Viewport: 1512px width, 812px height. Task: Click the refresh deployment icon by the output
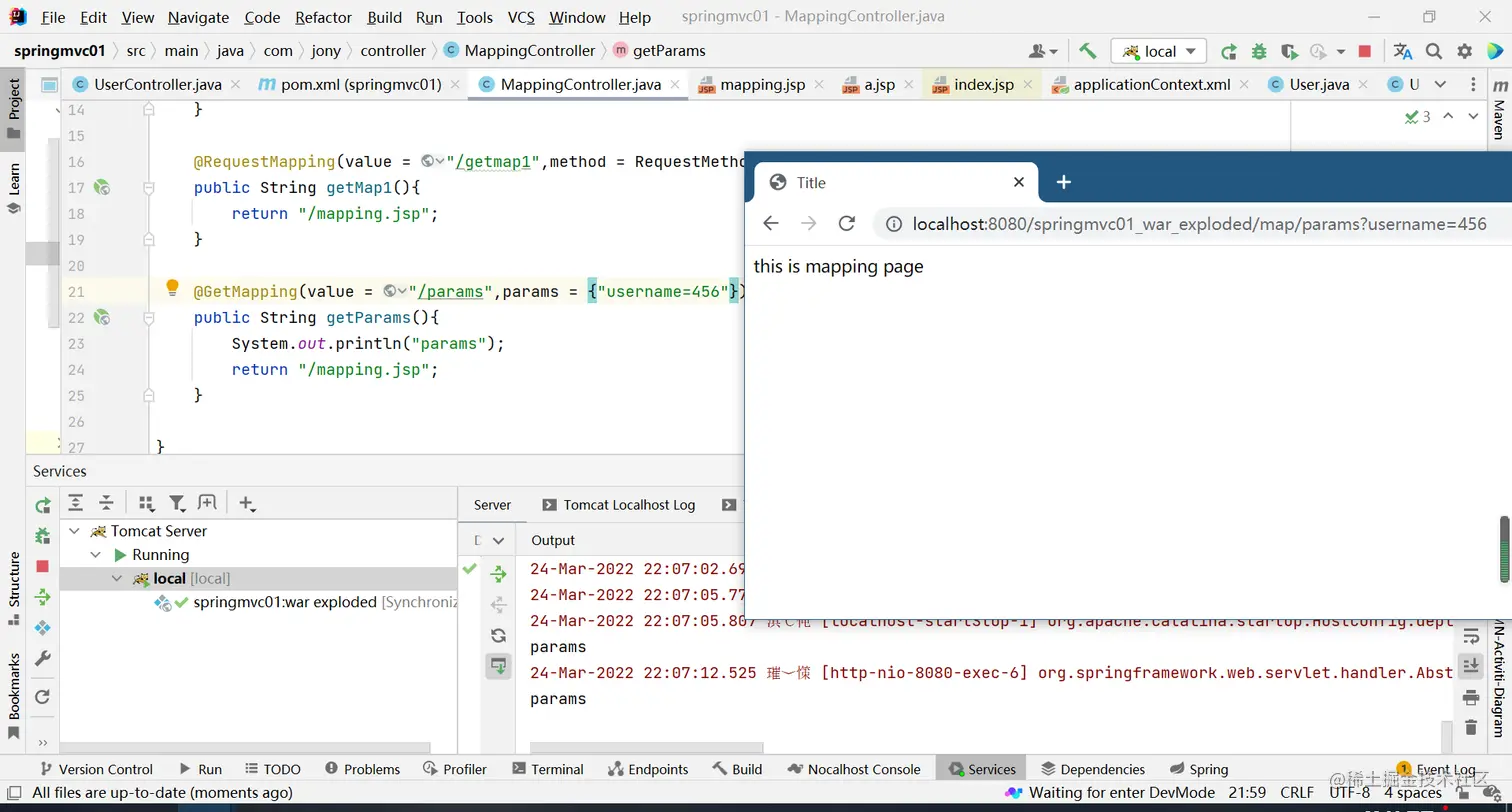[x=498, y=635]
